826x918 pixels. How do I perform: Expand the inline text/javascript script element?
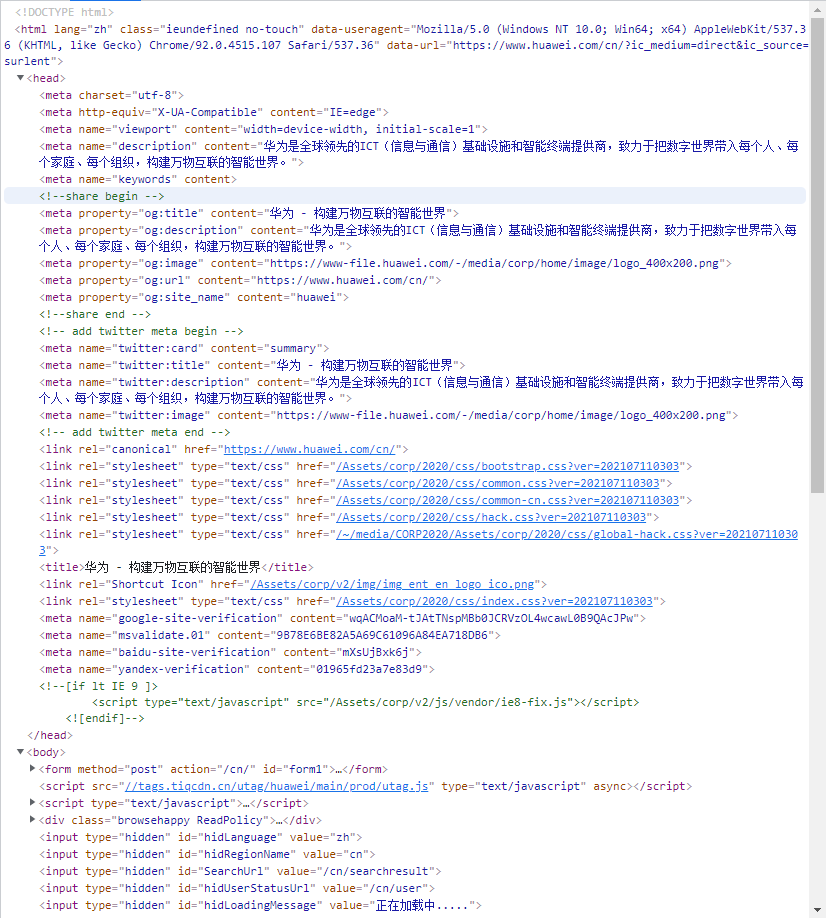33,803
